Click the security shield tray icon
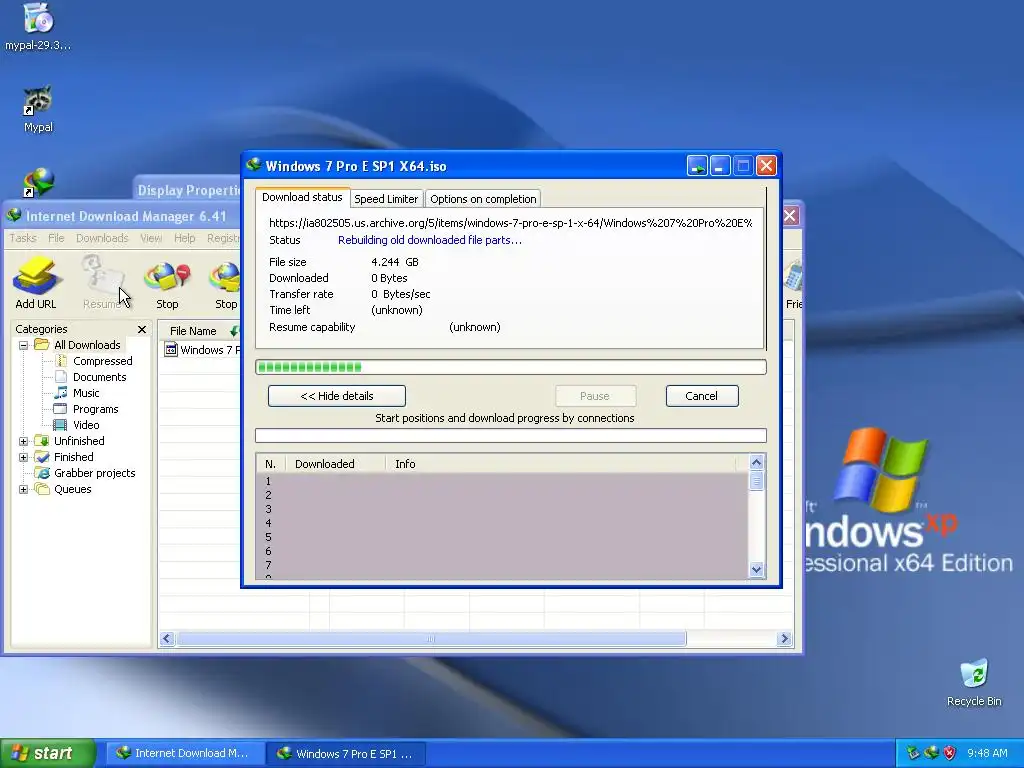The width and height of the screenshot is (1024, 768). (x=950, y=753)
